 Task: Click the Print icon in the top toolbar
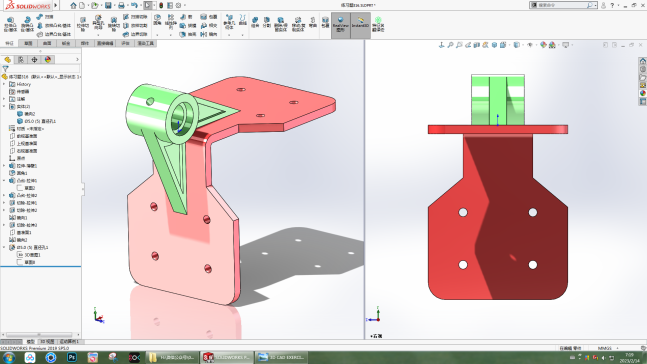point(121,5)
